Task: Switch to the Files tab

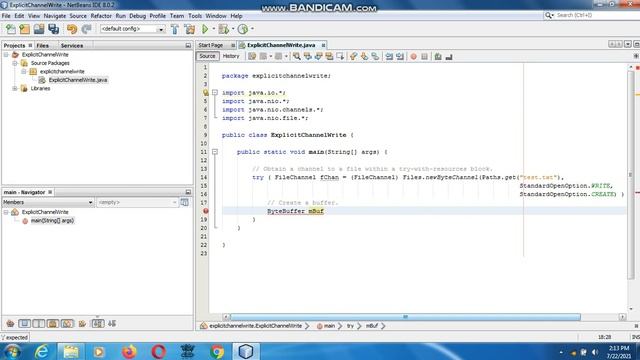Action: 42,46
